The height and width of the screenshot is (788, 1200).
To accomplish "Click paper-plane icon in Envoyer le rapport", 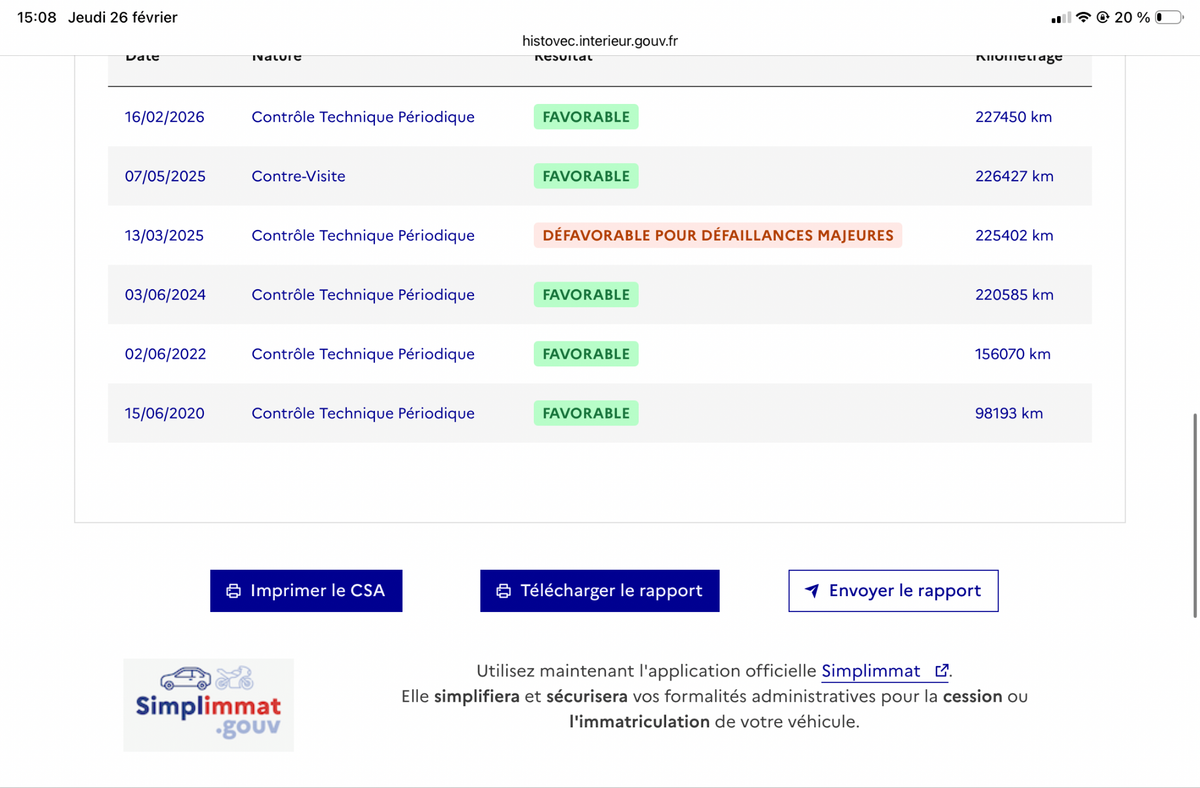I will (812, 591).
